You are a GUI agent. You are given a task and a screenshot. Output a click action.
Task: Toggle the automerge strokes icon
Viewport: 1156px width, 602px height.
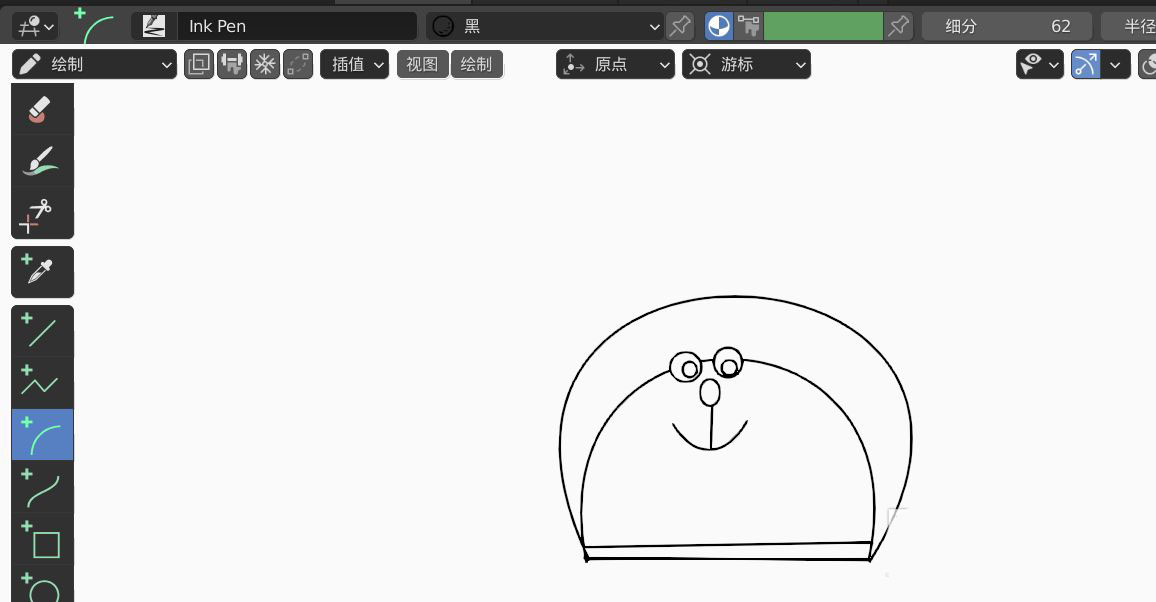point(299,65)
